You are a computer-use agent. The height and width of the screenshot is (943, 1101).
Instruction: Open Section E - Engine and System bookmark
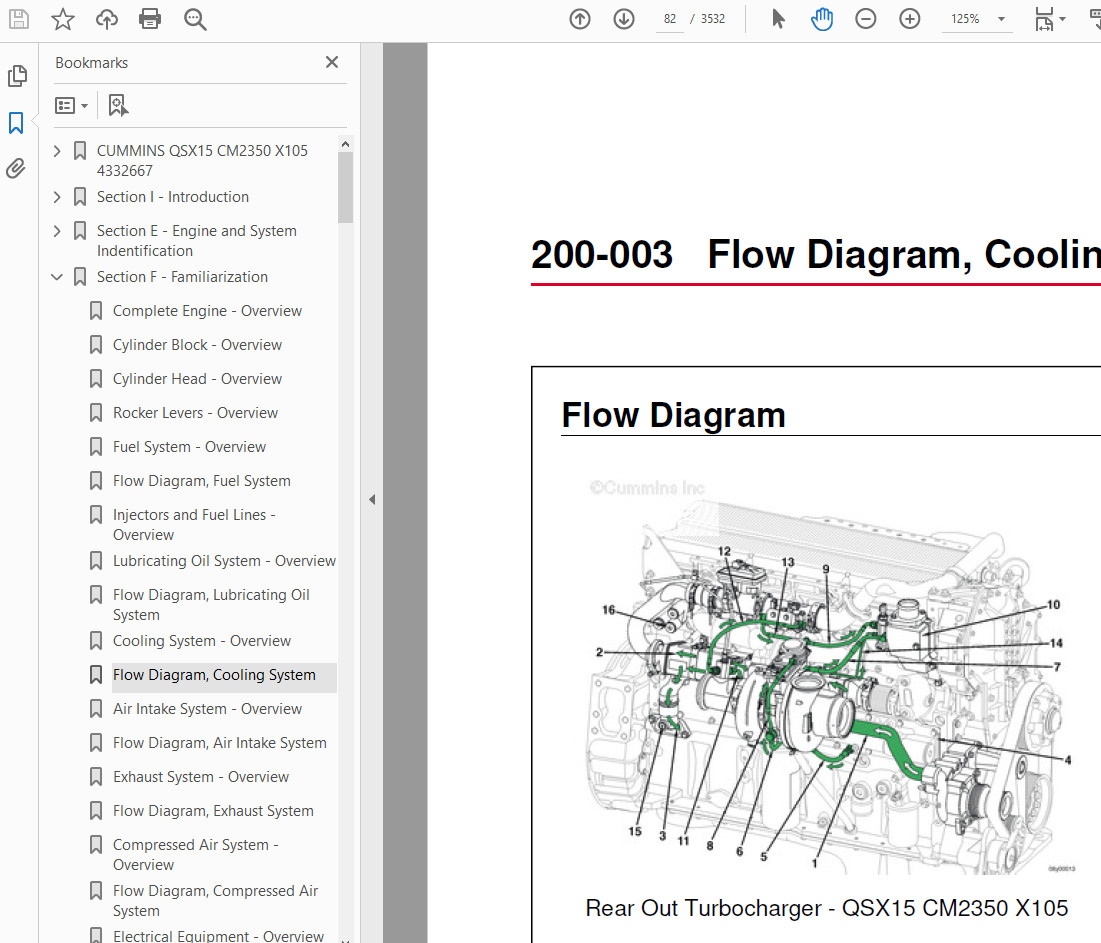(x=197, y=241)
